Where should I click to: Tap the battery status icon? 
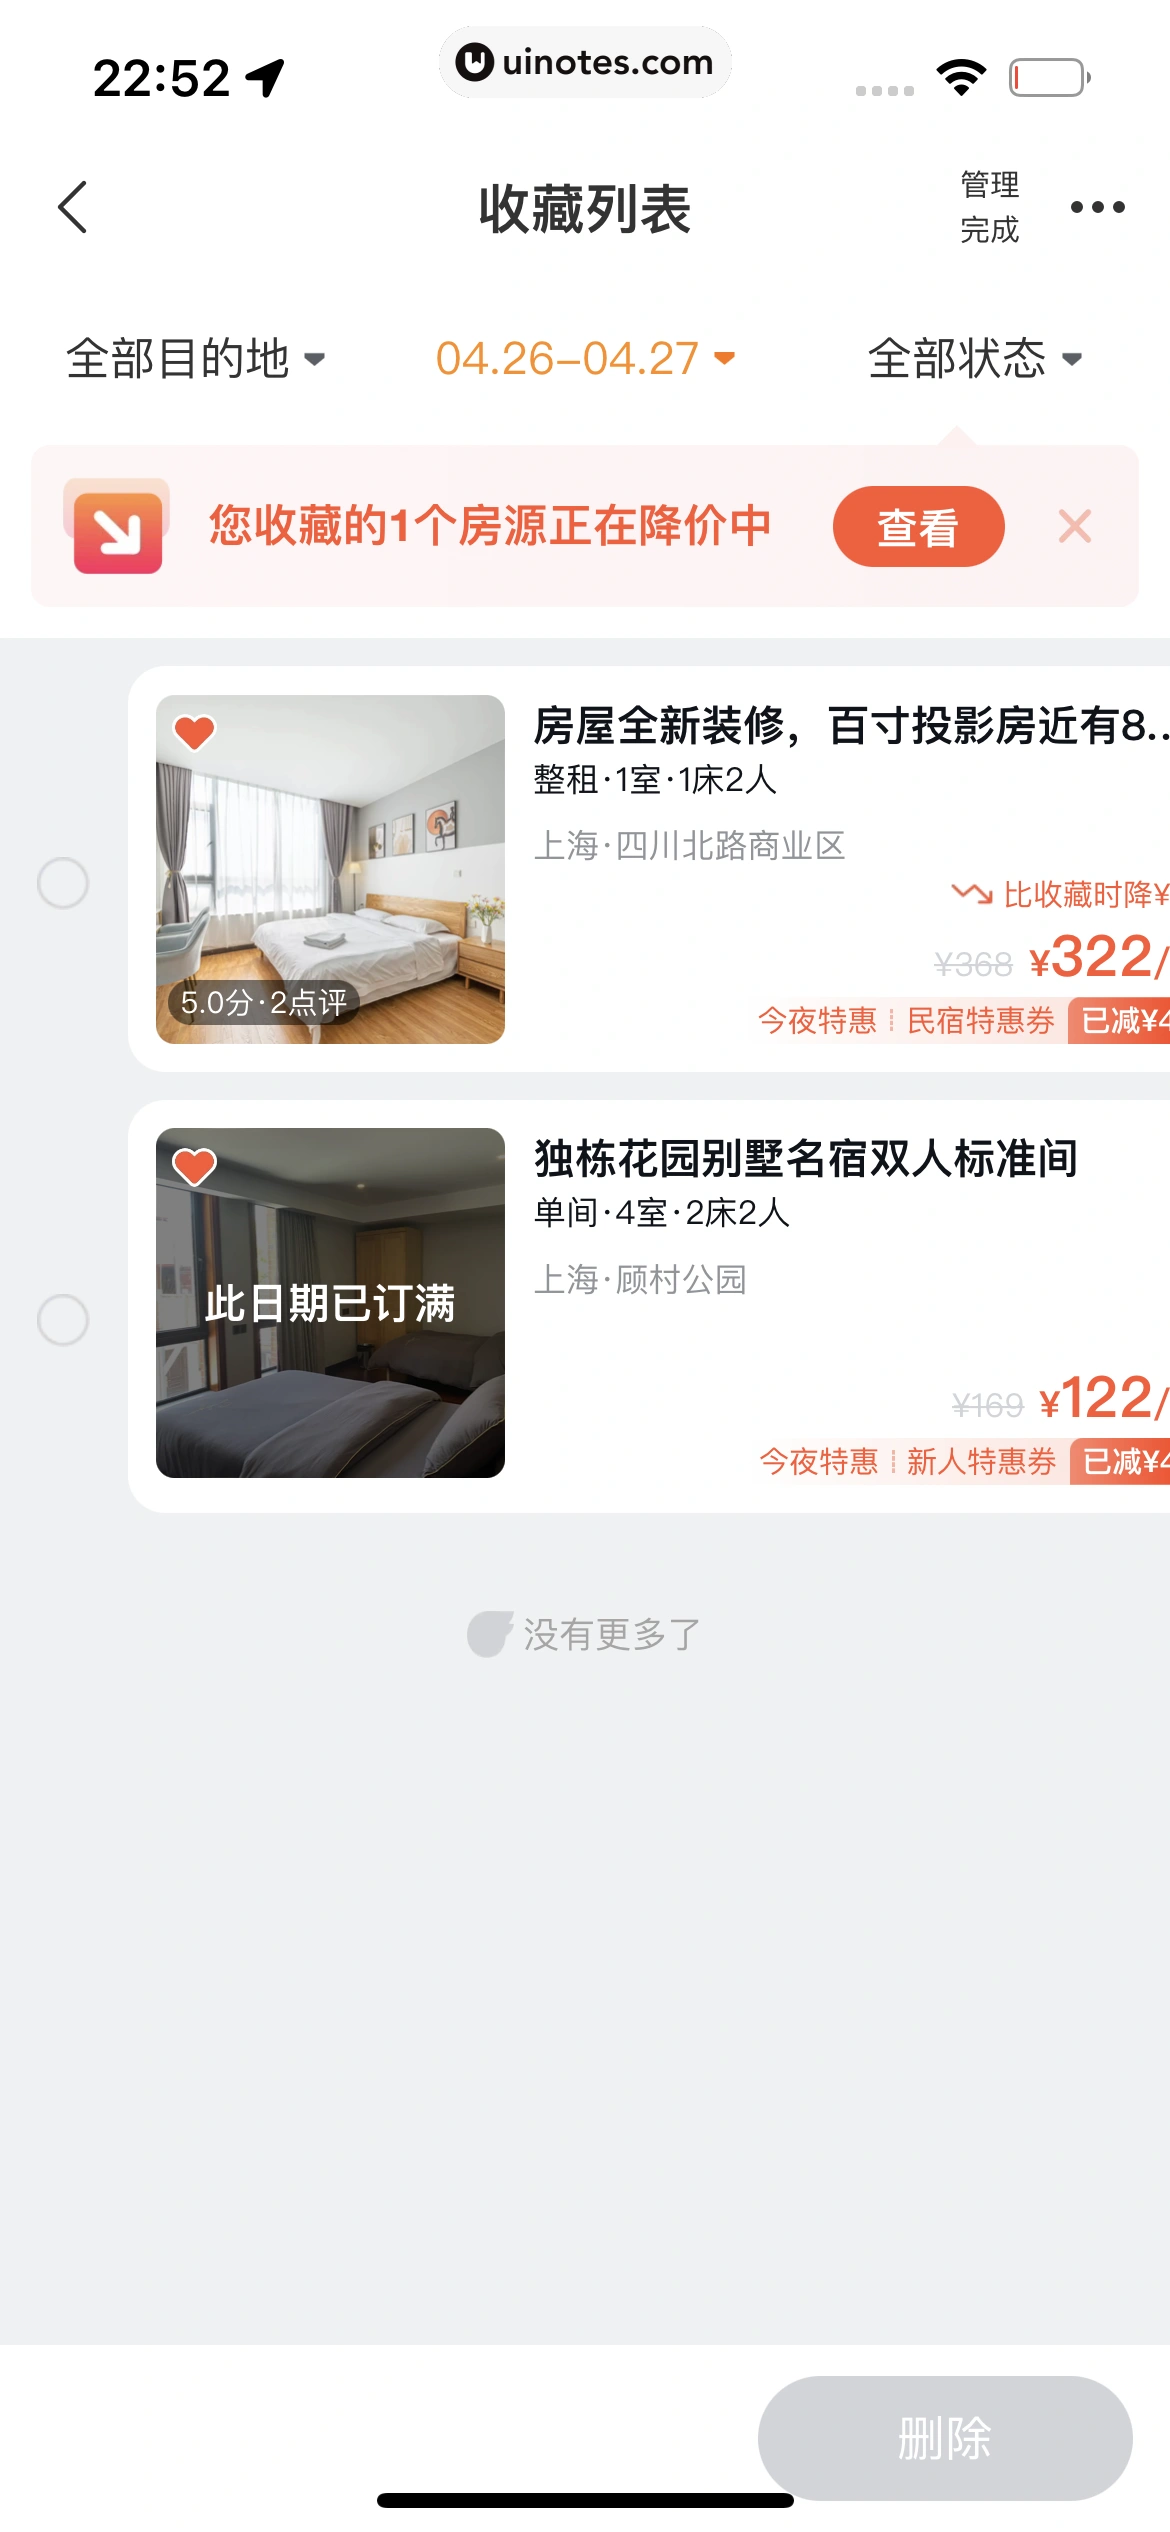1049,77
